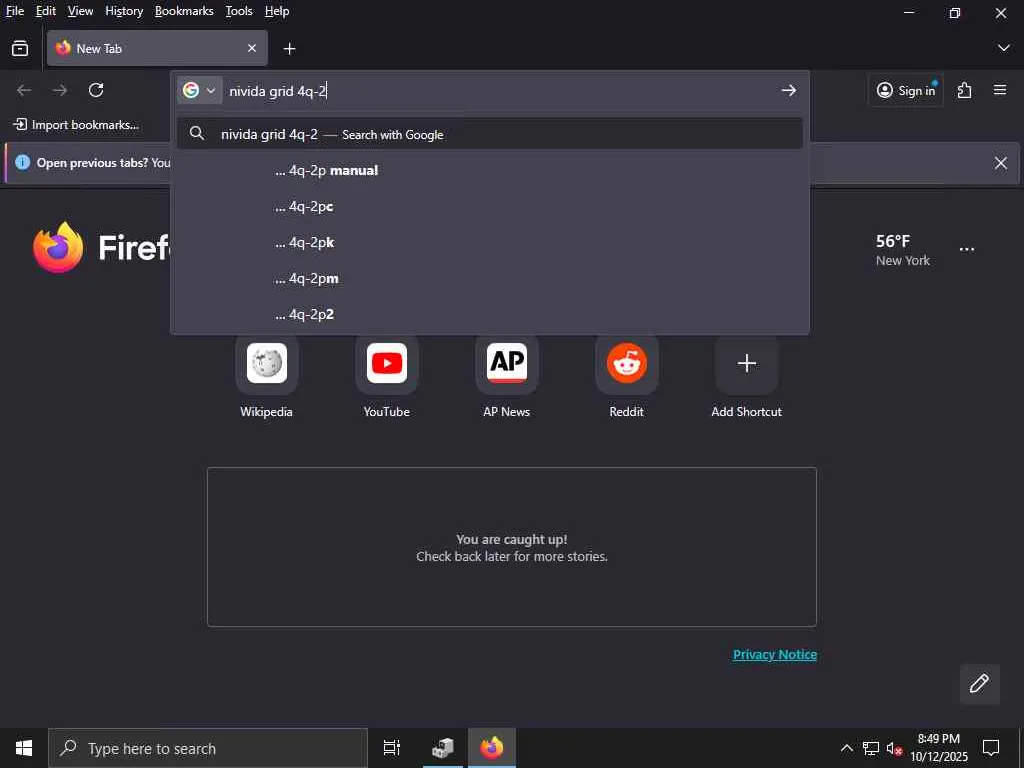Click the 56°F New York weather widget

903,250
